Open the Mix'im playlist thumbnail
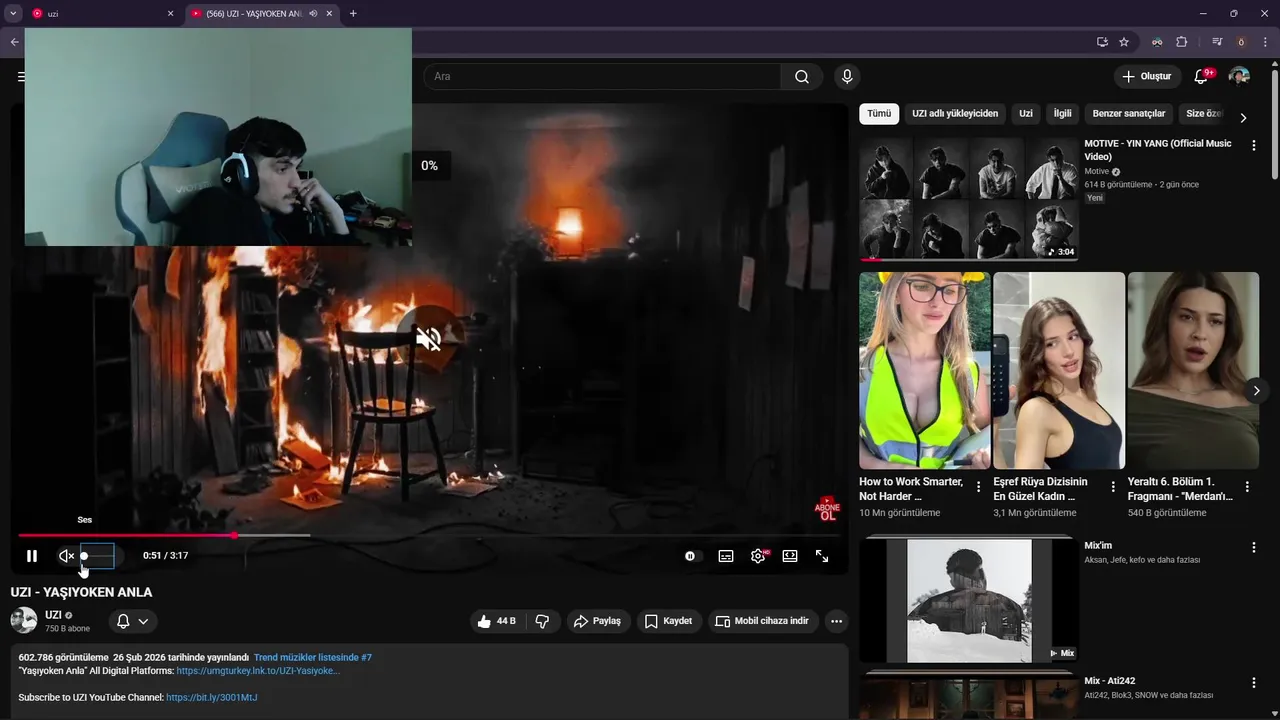This screenshot has height=720, width=1280. [968, 600]
